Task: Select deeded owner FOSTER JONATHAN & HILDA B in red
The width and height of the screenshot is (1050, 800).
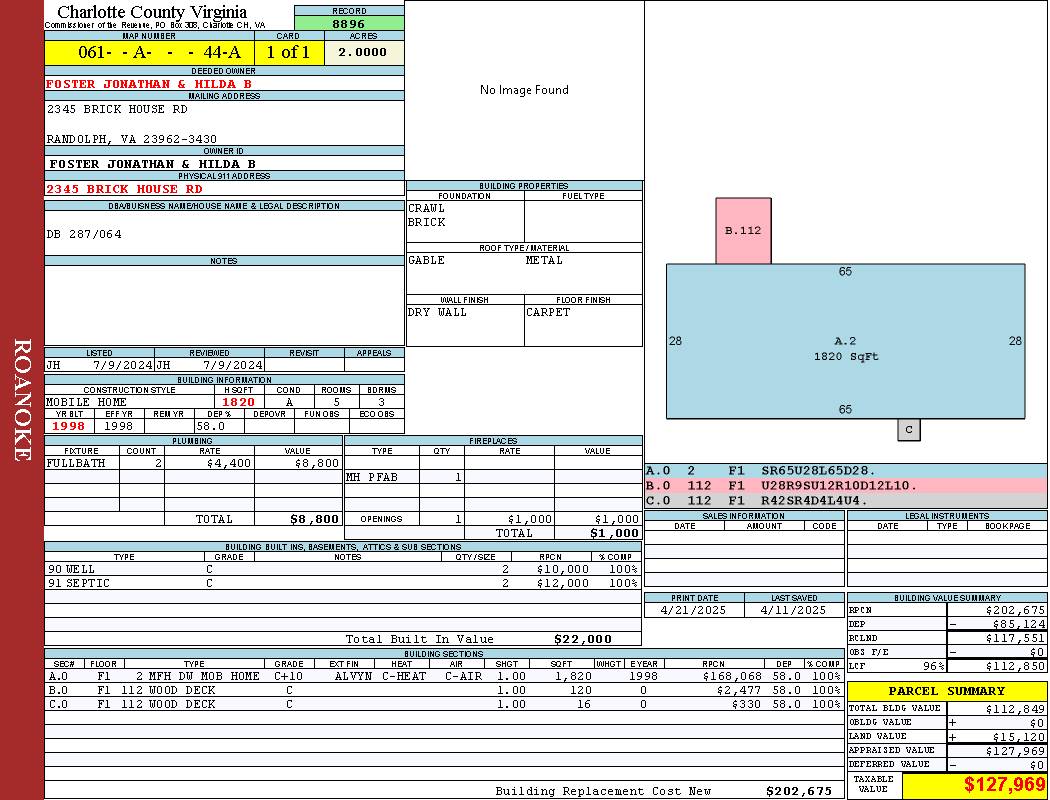Action: pos(149,84)
